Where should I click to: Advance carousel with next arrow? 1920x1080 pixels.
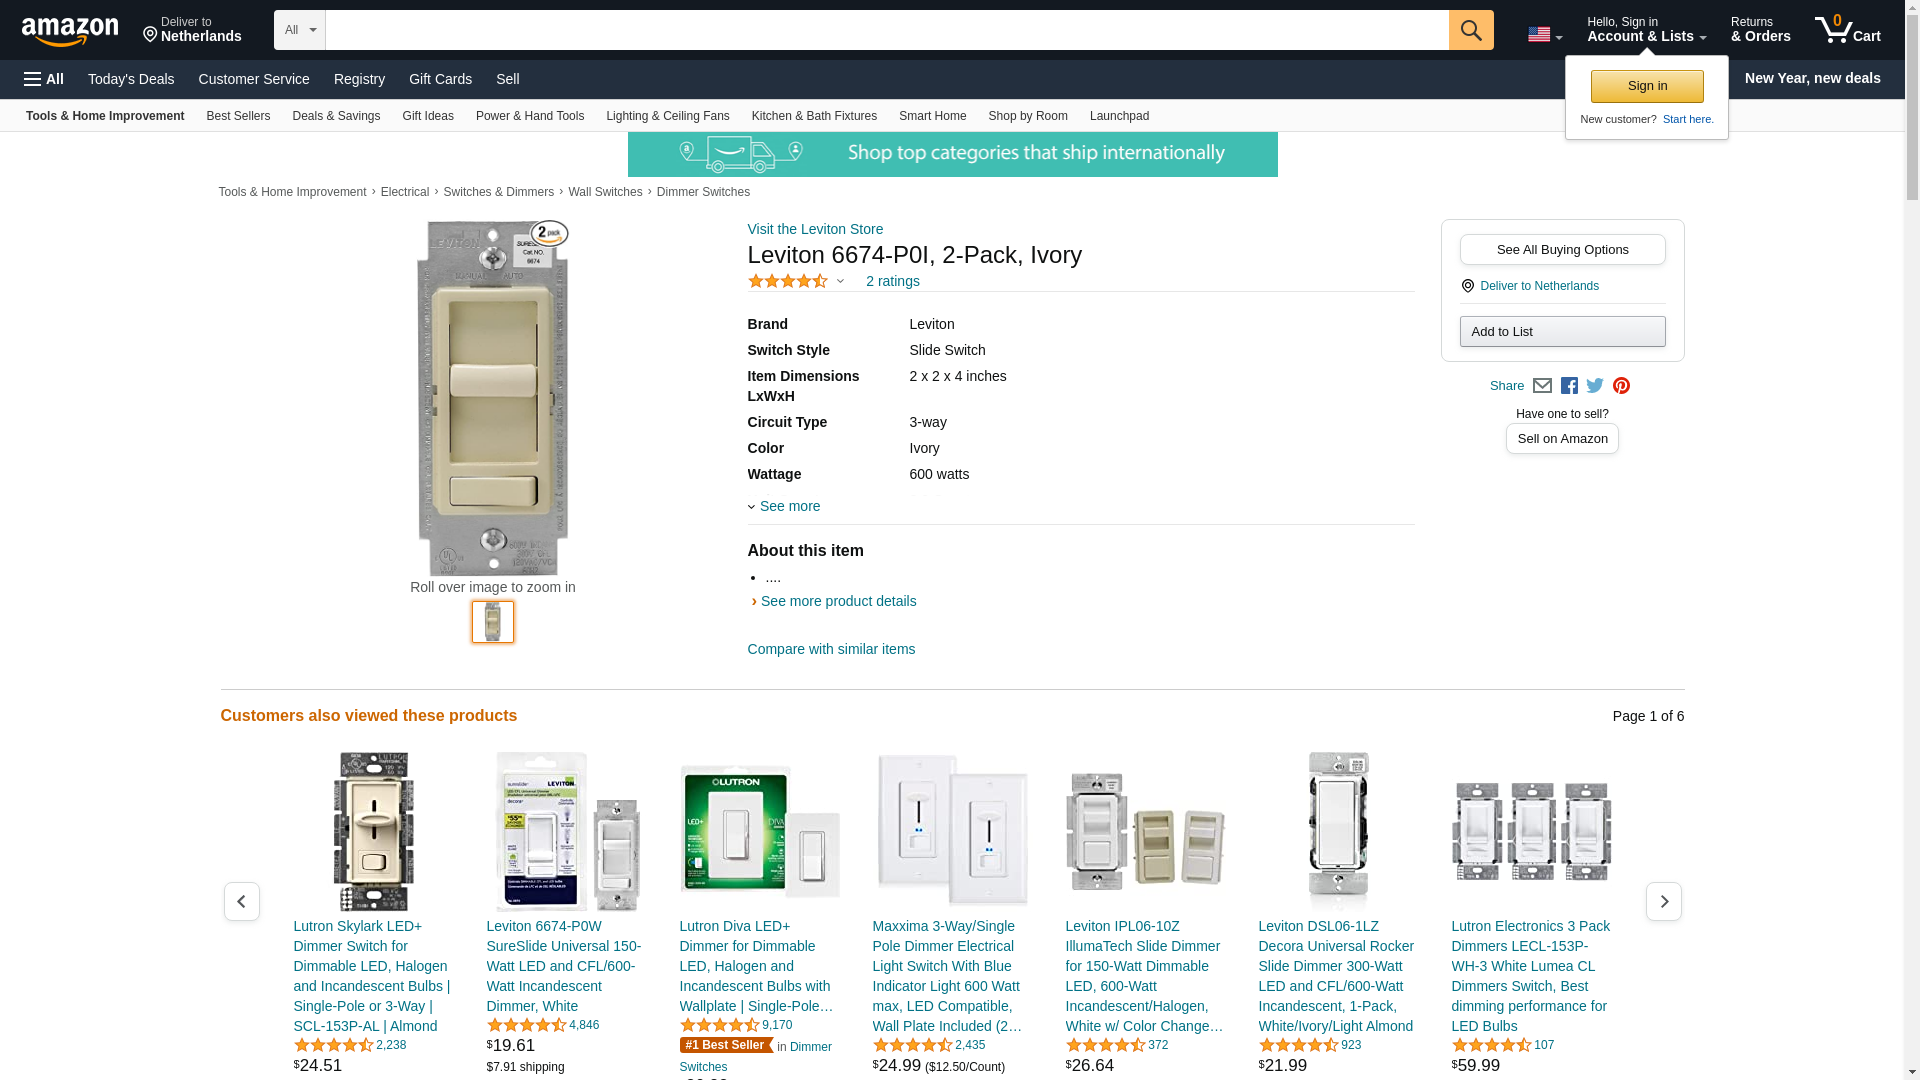coord(1664,902)
